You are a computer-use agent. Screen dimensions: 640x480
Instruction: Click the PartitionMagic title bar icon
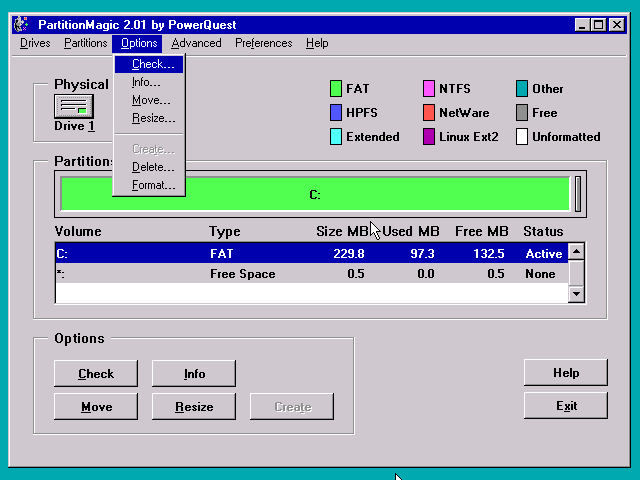(x=21, y=24)
